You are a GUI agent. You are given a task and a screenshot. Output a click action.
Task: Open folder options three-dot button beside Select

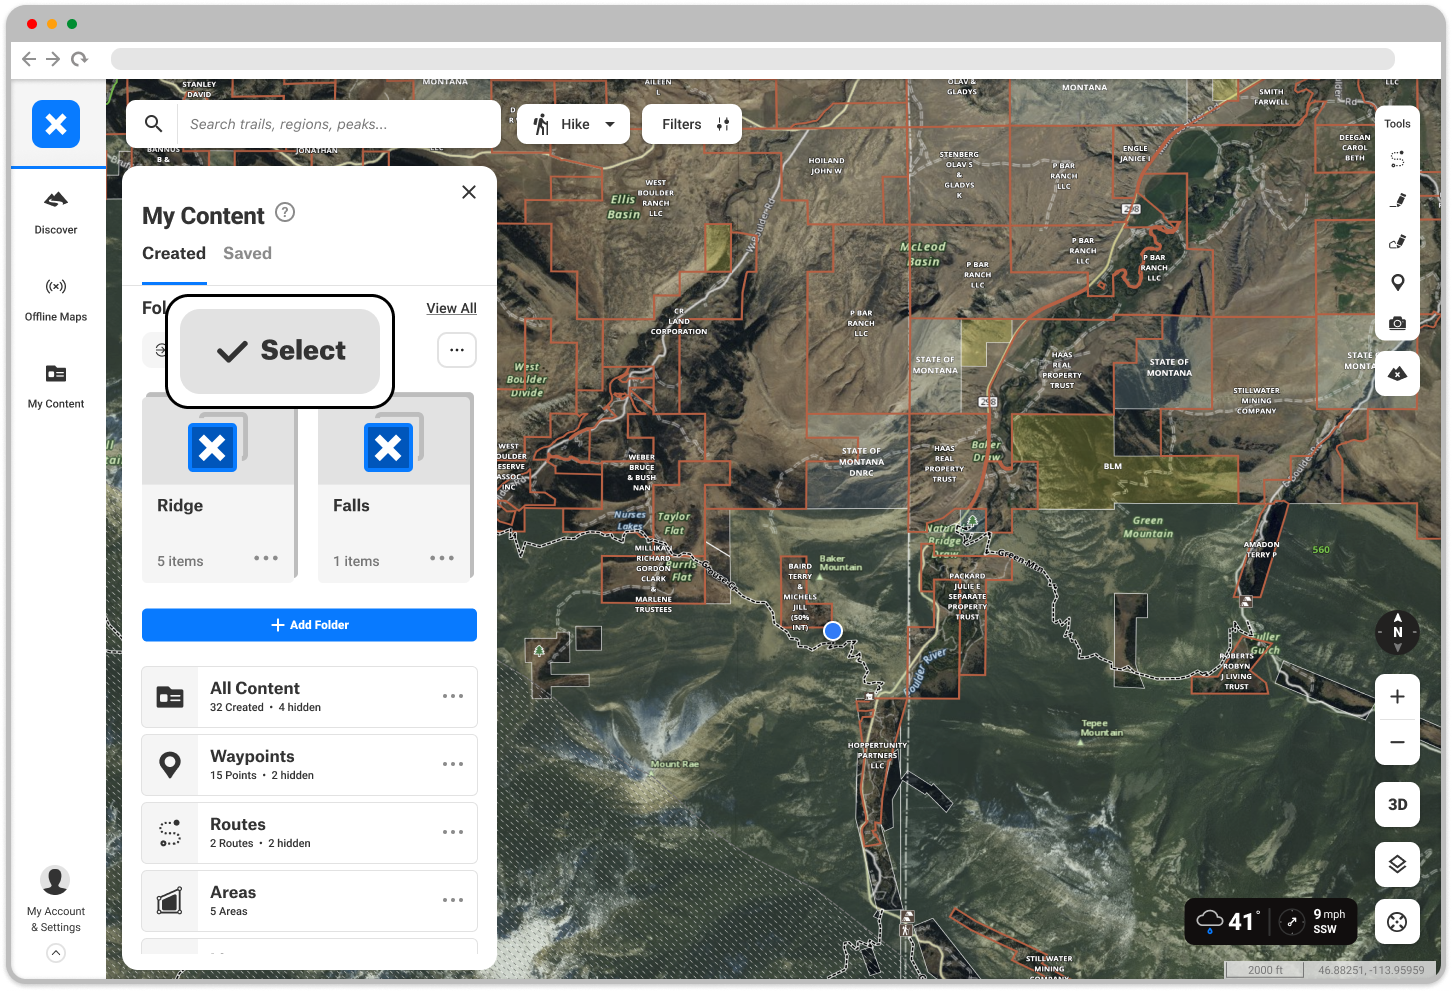click(457, 350)
